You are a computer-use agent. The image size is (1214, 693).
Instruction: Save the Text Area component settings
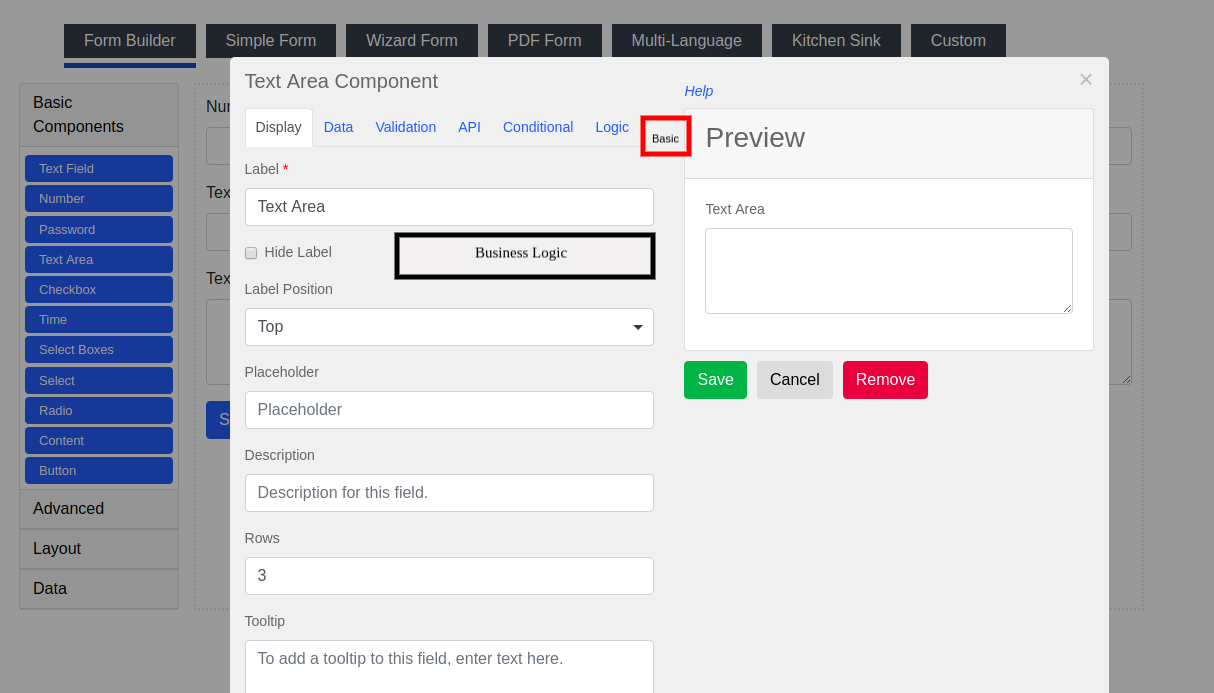coord(715,380)
